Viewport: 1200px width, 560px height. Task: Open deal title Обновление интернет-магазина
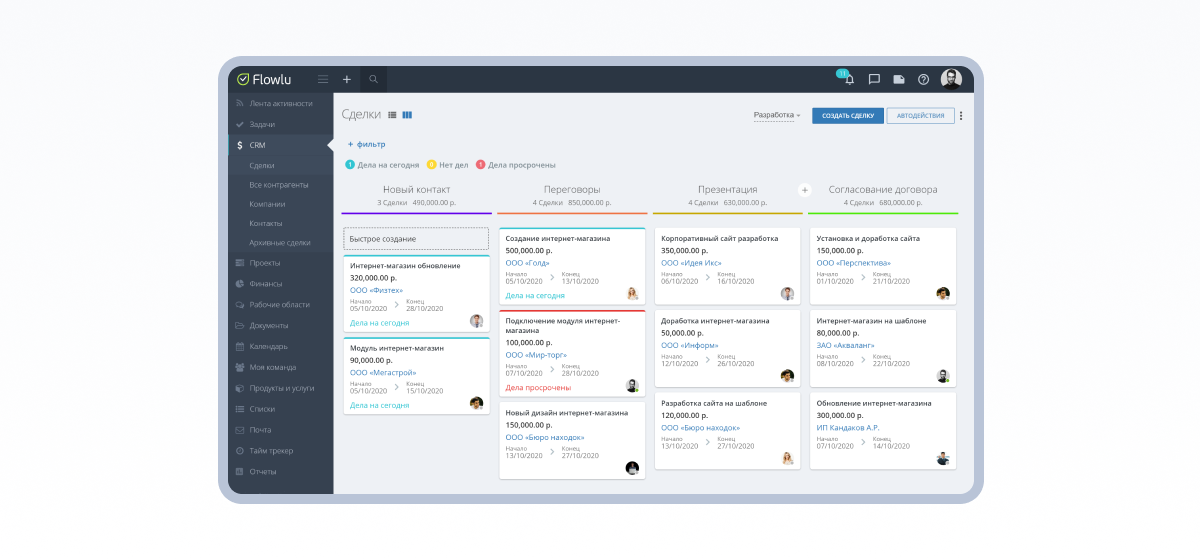click(874, 403)
